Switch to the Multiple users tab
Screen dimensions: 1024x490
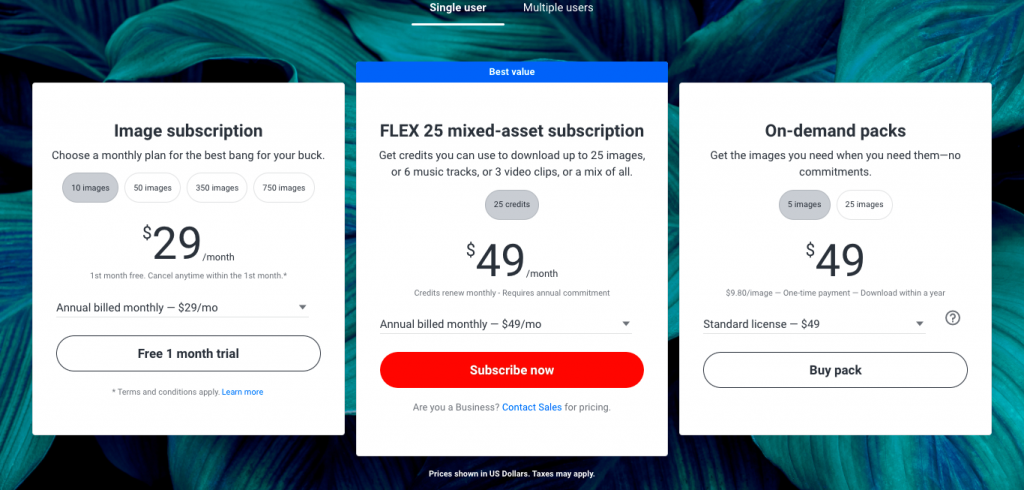[558, 8]
